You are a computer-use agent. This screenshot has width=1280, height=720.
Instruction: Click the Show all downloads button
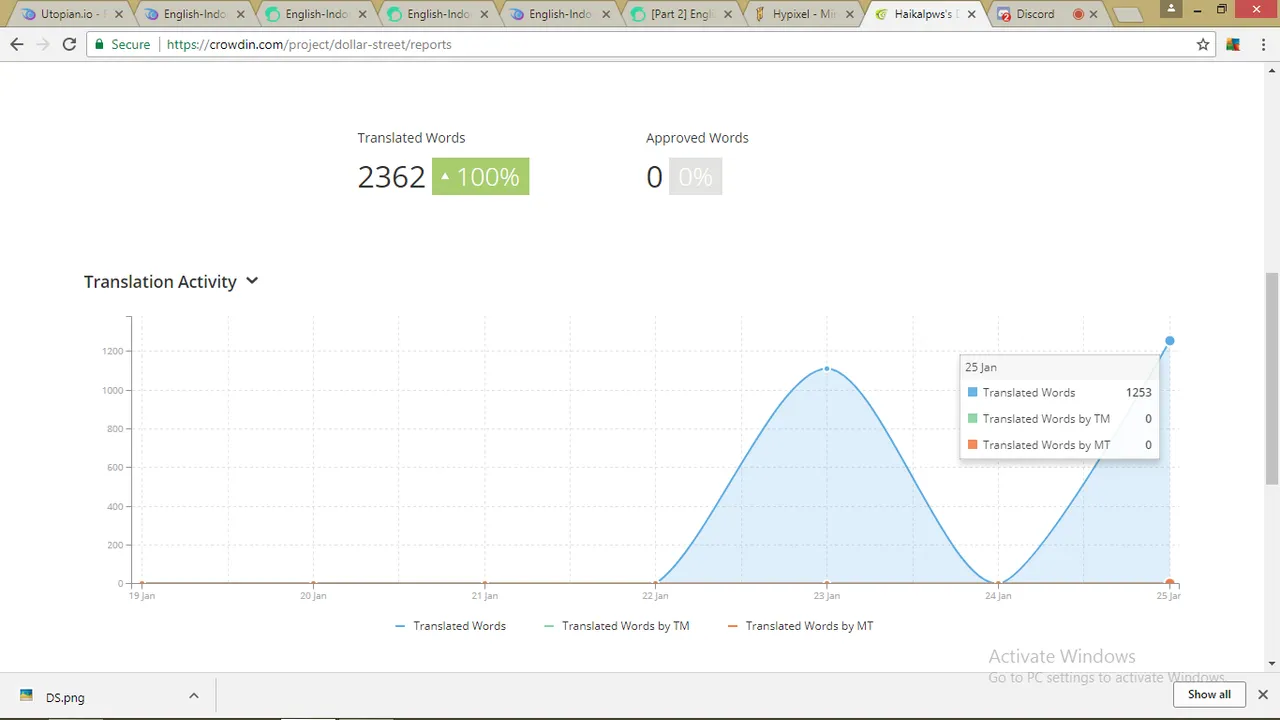(x=1209, y=695)
